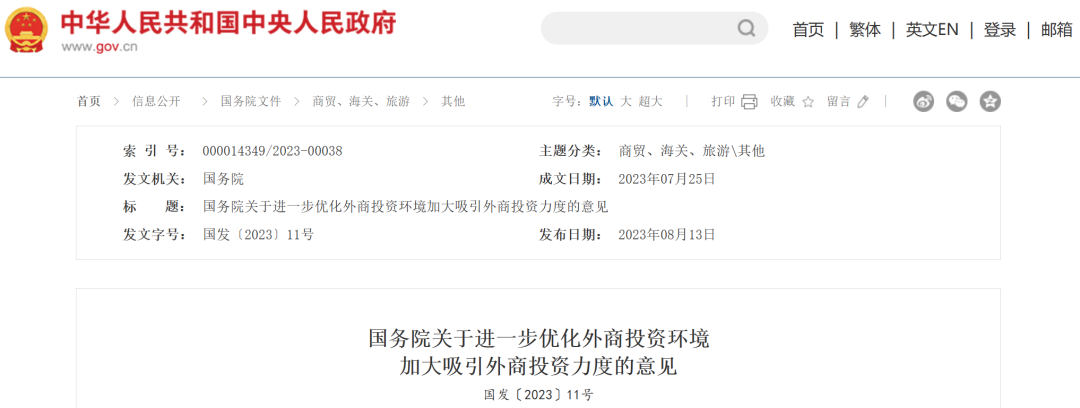Image resolution: width=1080 pixels, height=408 pixels.
Task: Open 国务院文件 breadcrumb link
Action: click(251, 101)
